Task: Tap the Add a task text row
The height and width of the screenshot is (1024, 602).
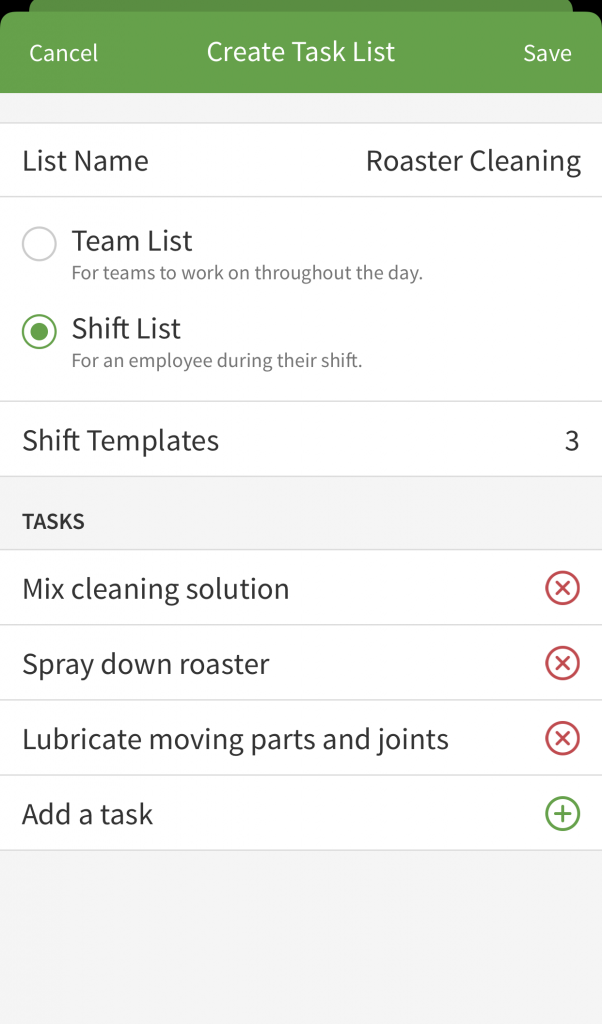Action: coord(87,813)
